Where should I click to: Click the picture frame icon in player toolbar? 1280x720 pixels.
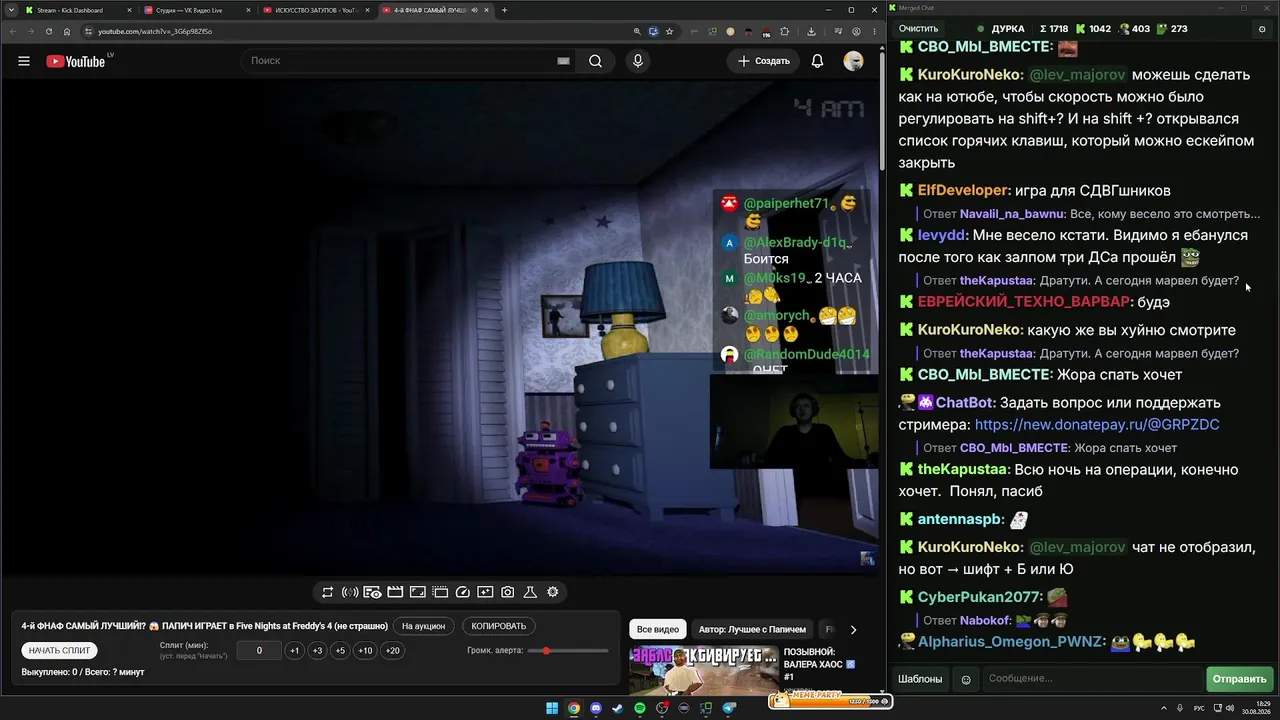pos(418,592)
